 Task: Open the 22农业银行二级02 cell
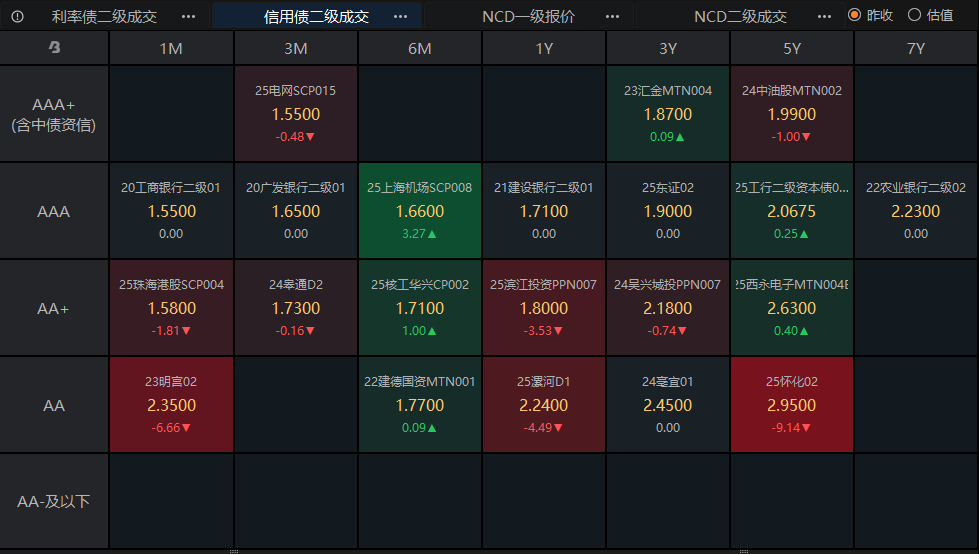click(x=916, y=211)
